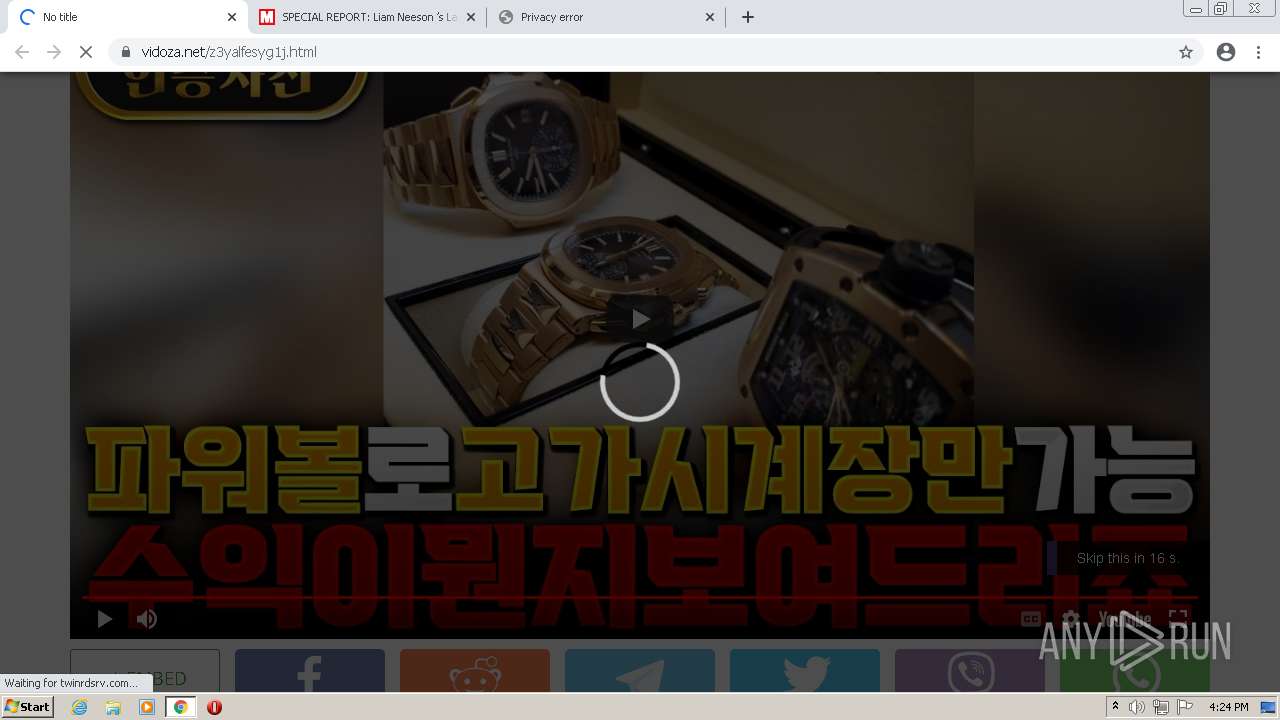
Task: Launch Internet Explorer from taskbar
Action: 80,707
